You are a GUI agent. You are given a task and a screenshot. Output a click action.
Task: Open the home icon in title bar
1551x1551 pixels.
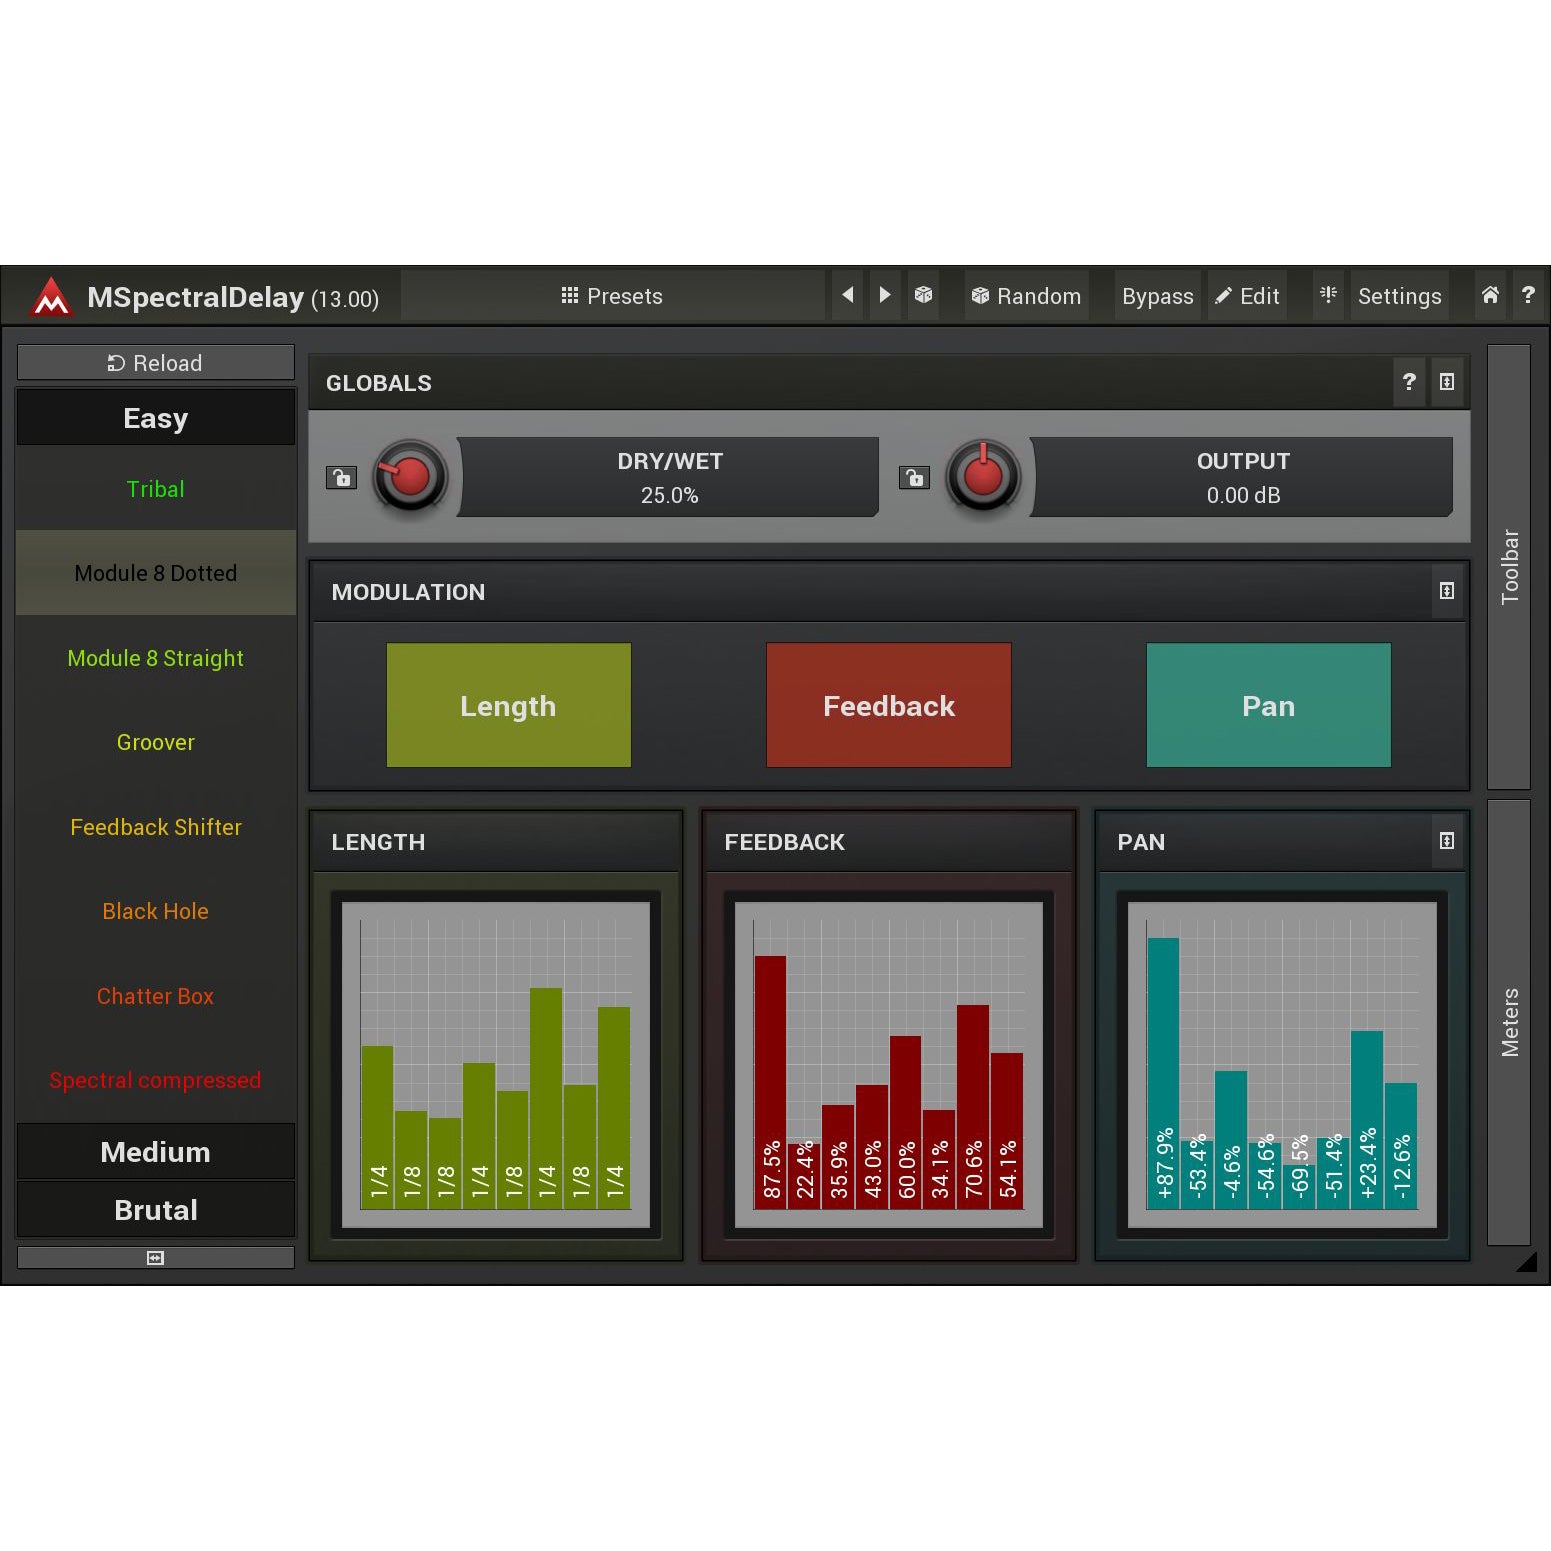click(1490, 295)
